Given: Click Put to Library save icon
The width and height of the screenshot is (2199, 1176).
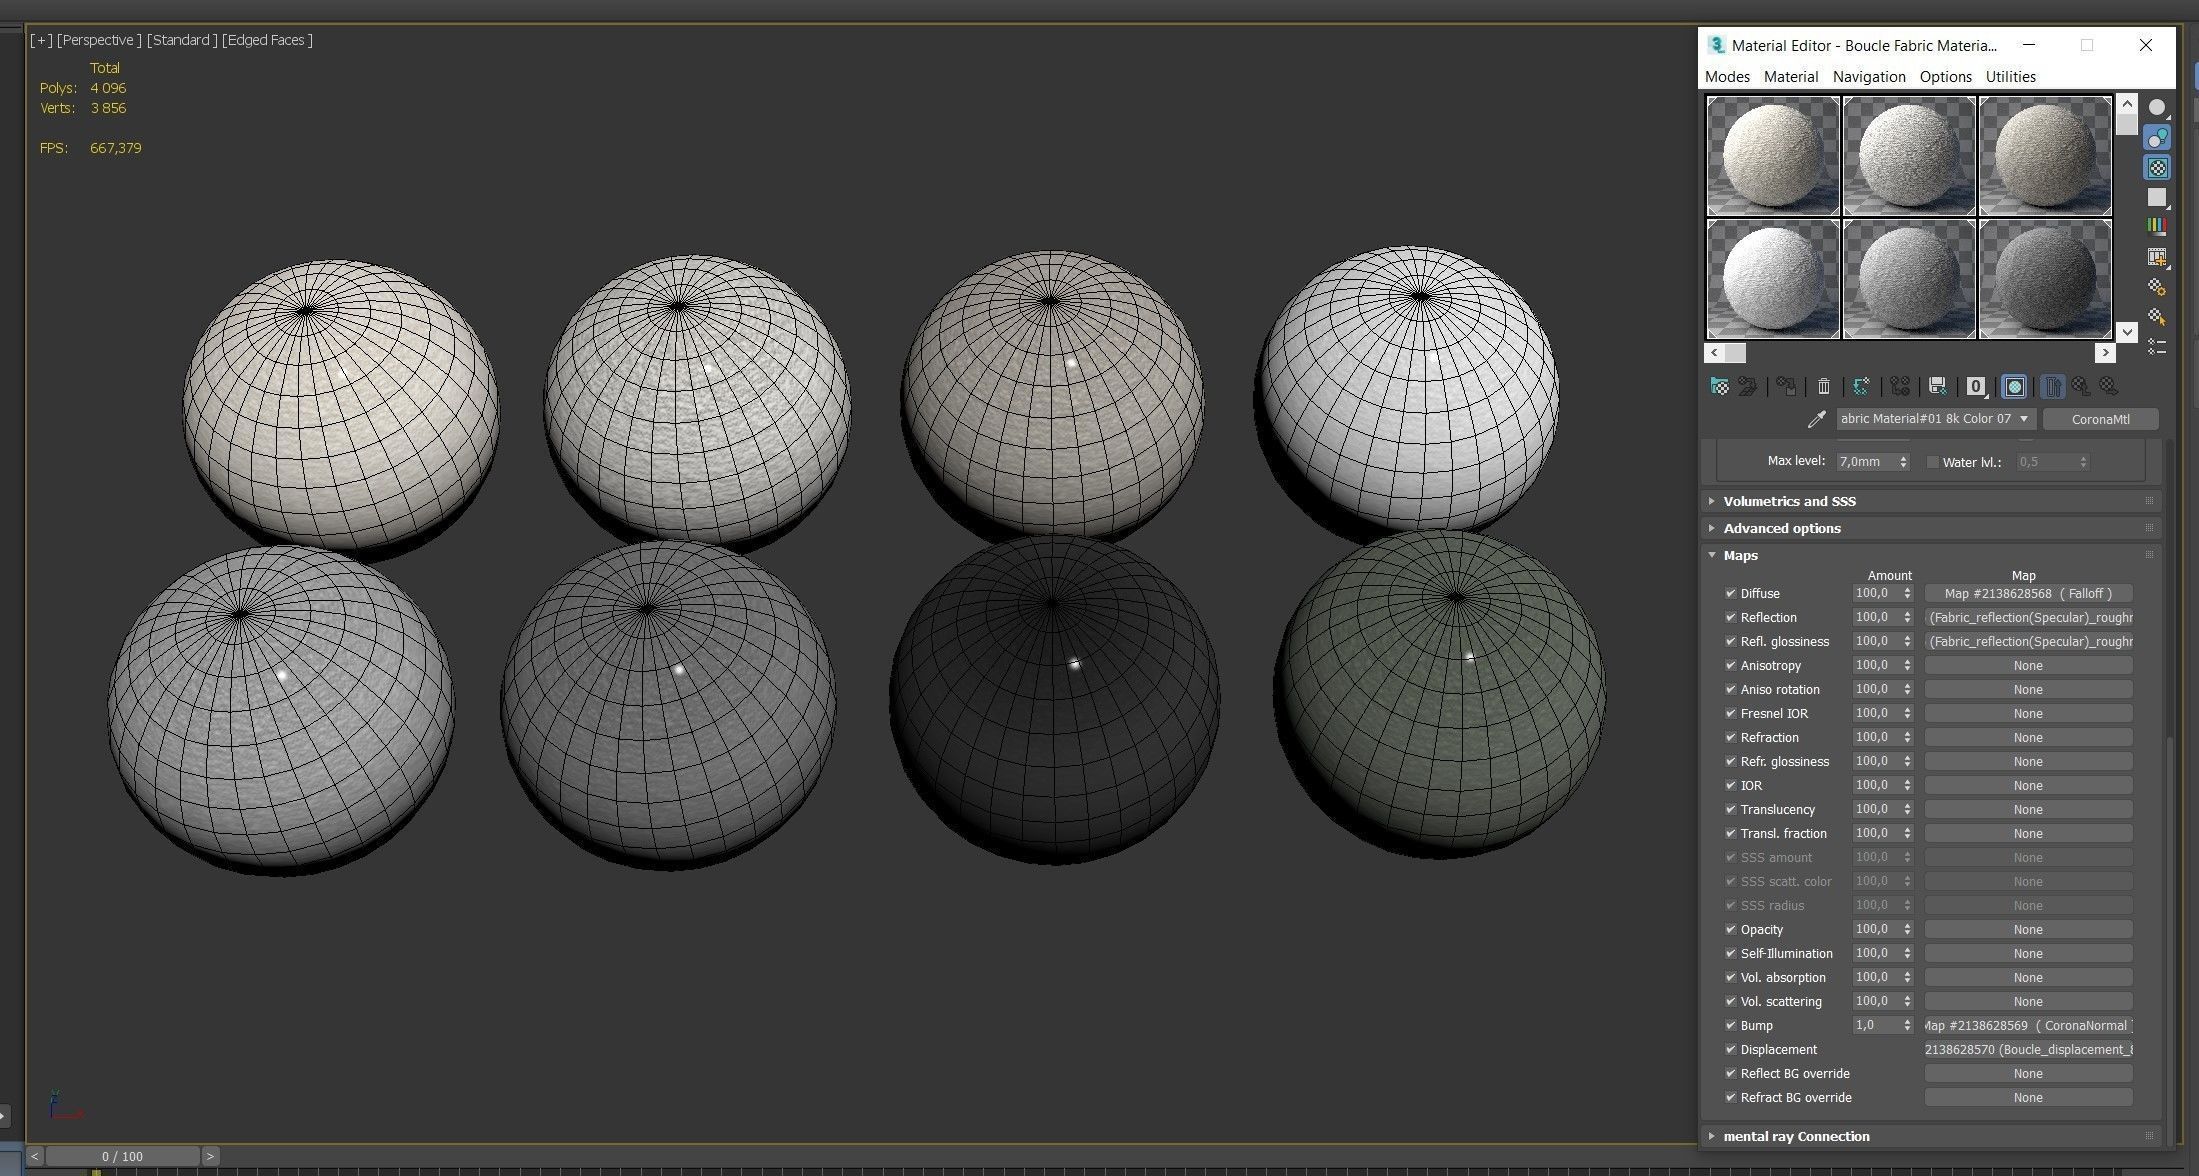Looking at the screenshot, I should pos(1937,387).
